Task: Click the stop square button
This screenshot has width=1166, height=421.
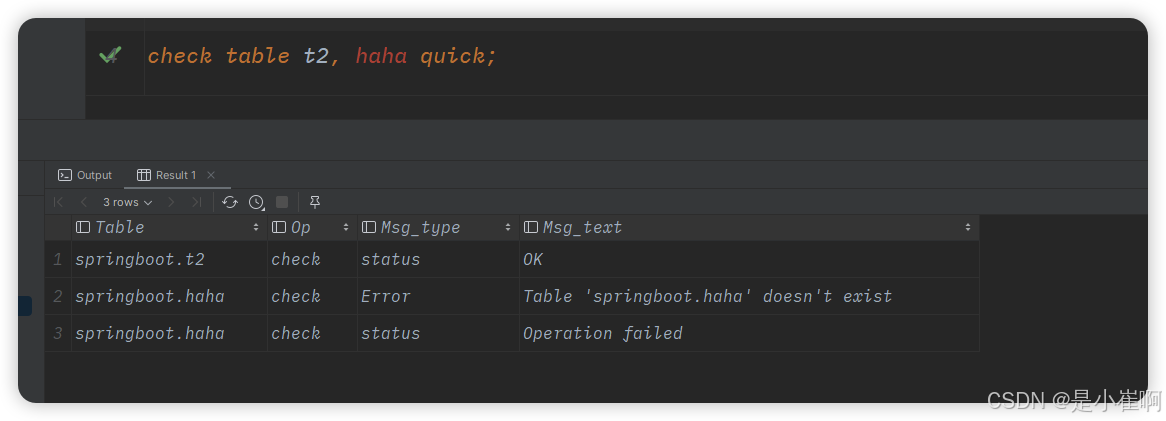Action: (x=282, y=202)
